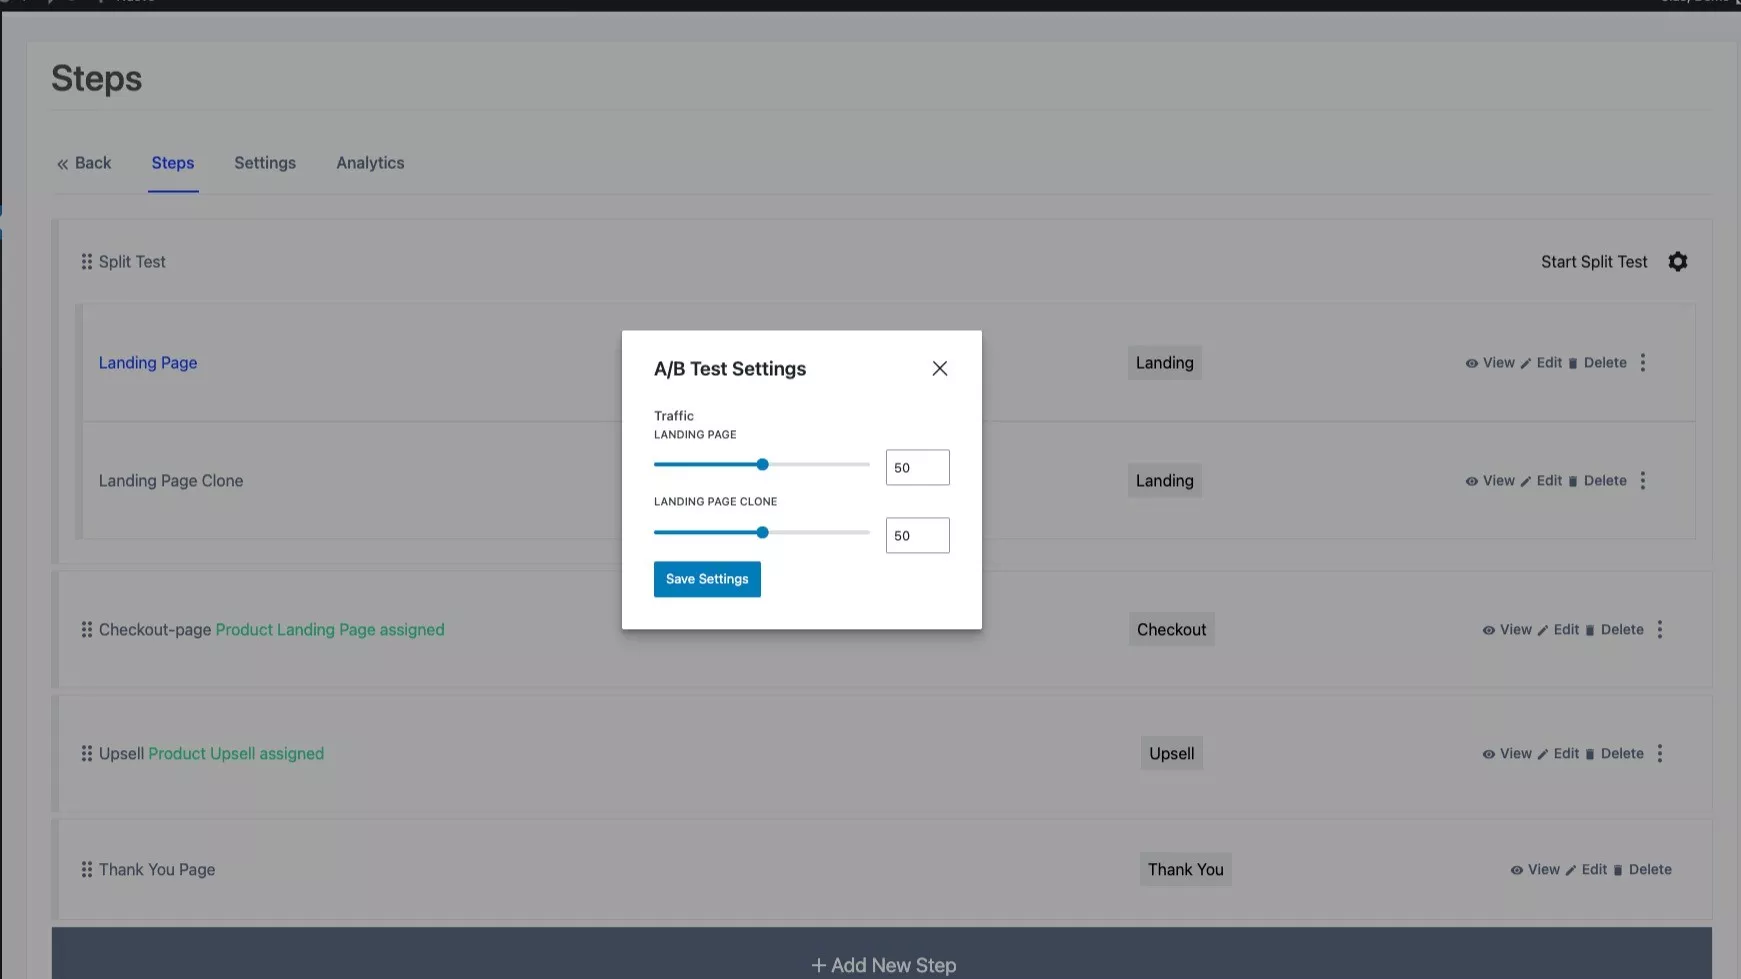Close the A/B Test Settings dialog
1741x979 pixels.
(x=939, y=369)
